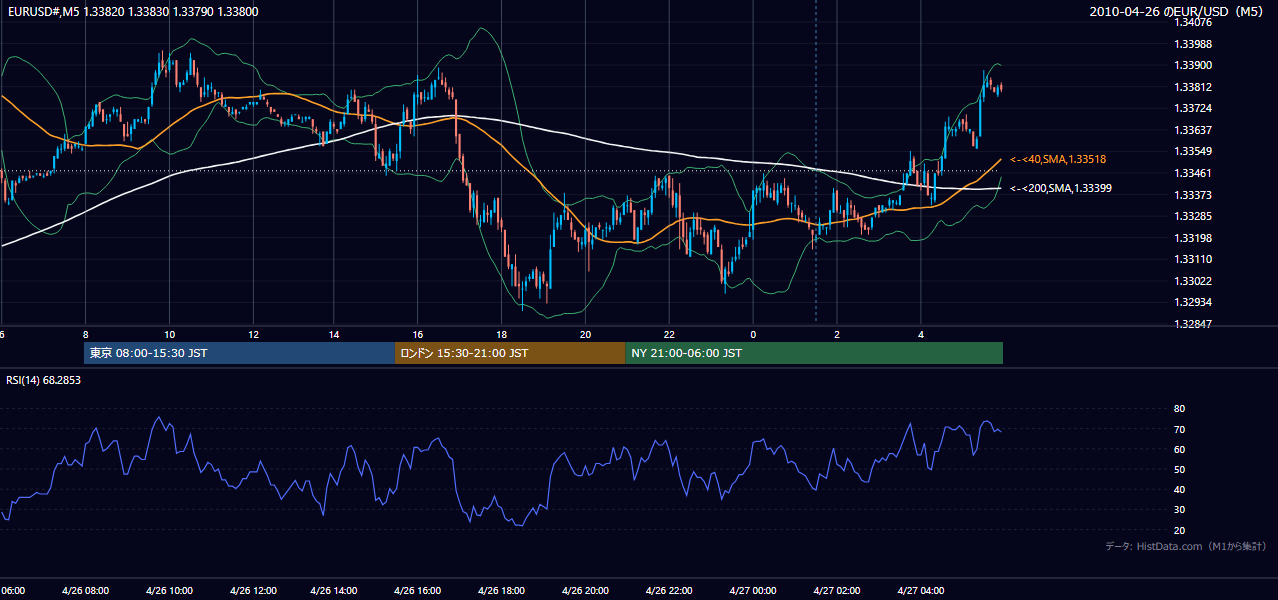Click price axis label 1.33022
1278x600 pixels.
[1194, 281]
